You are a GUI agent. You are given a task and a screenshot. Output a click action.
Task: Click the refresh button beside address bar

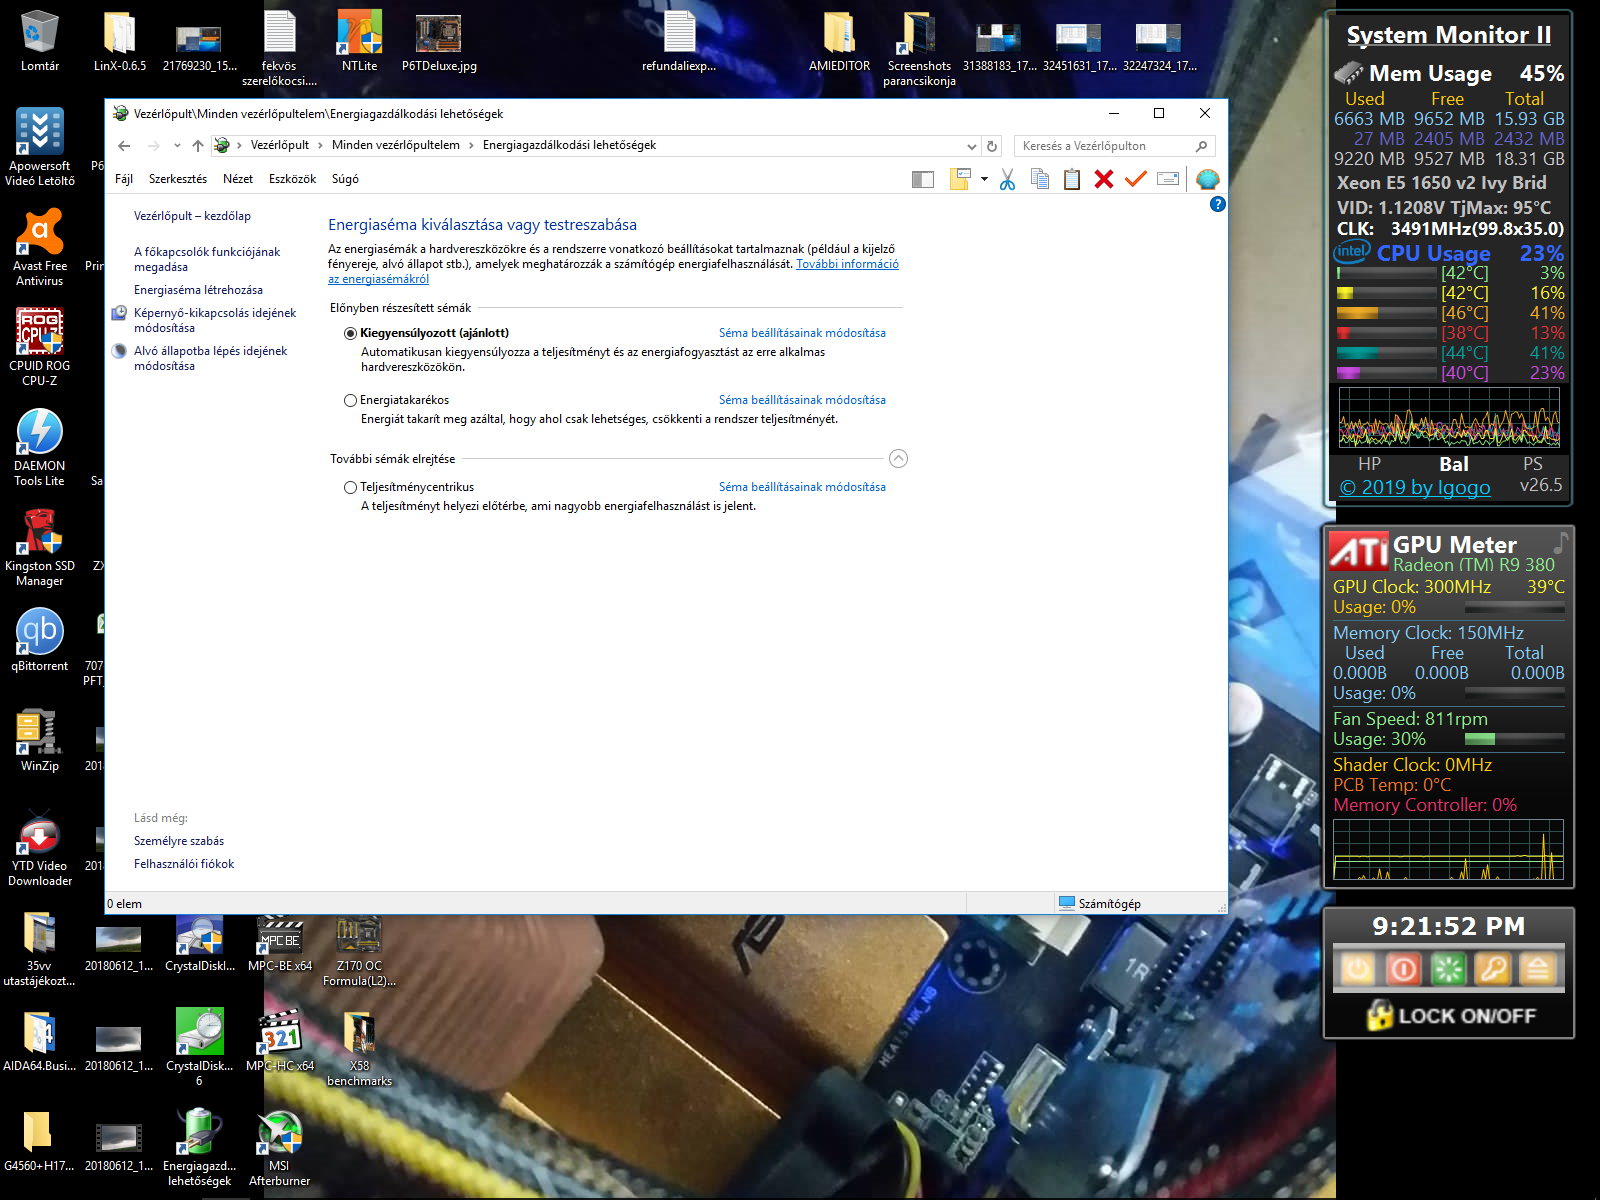992,146
